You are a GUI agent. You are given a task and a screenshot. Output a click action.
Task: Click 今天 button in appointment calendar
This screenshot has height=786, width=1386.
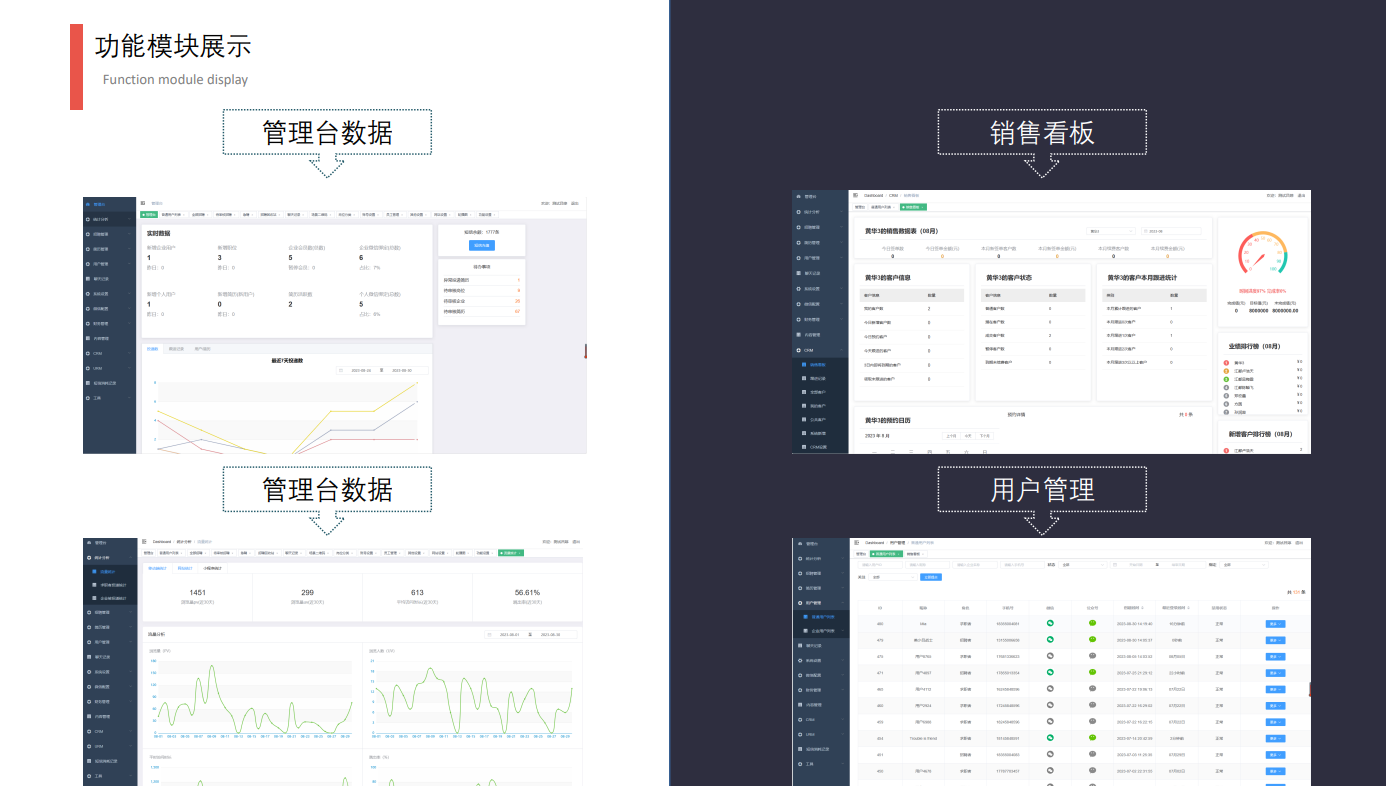coord(968,436)
